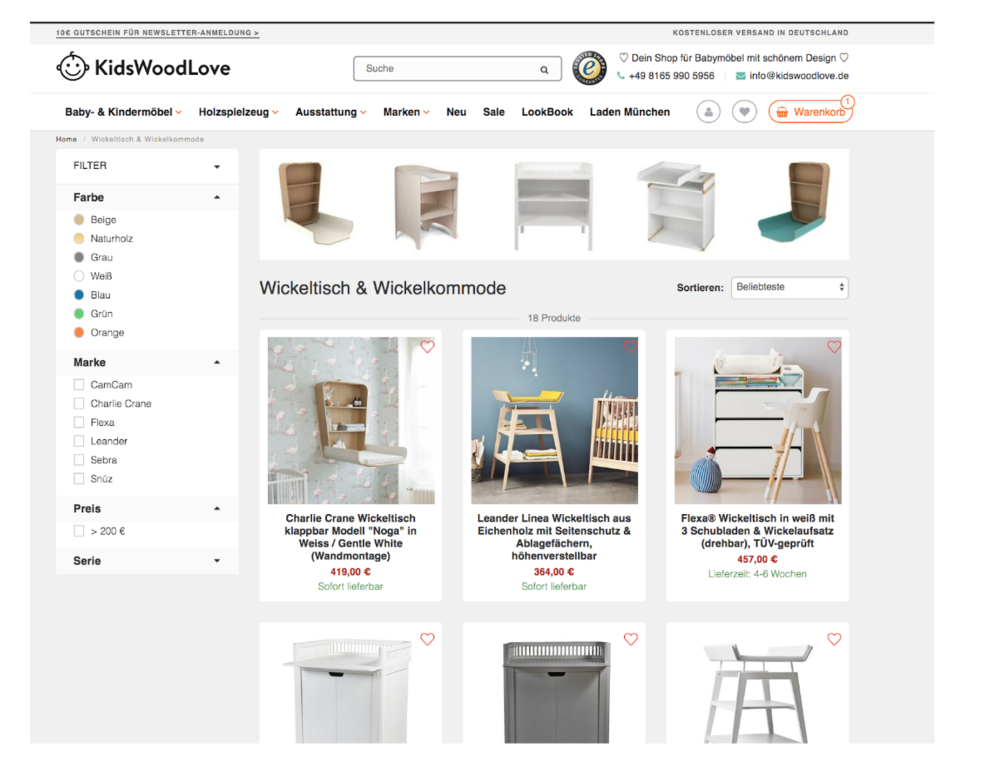The height and width of the screenshot is (777, 1000).
Task: Click the Trusted Shops badge
Action: [x=589, y=68]
